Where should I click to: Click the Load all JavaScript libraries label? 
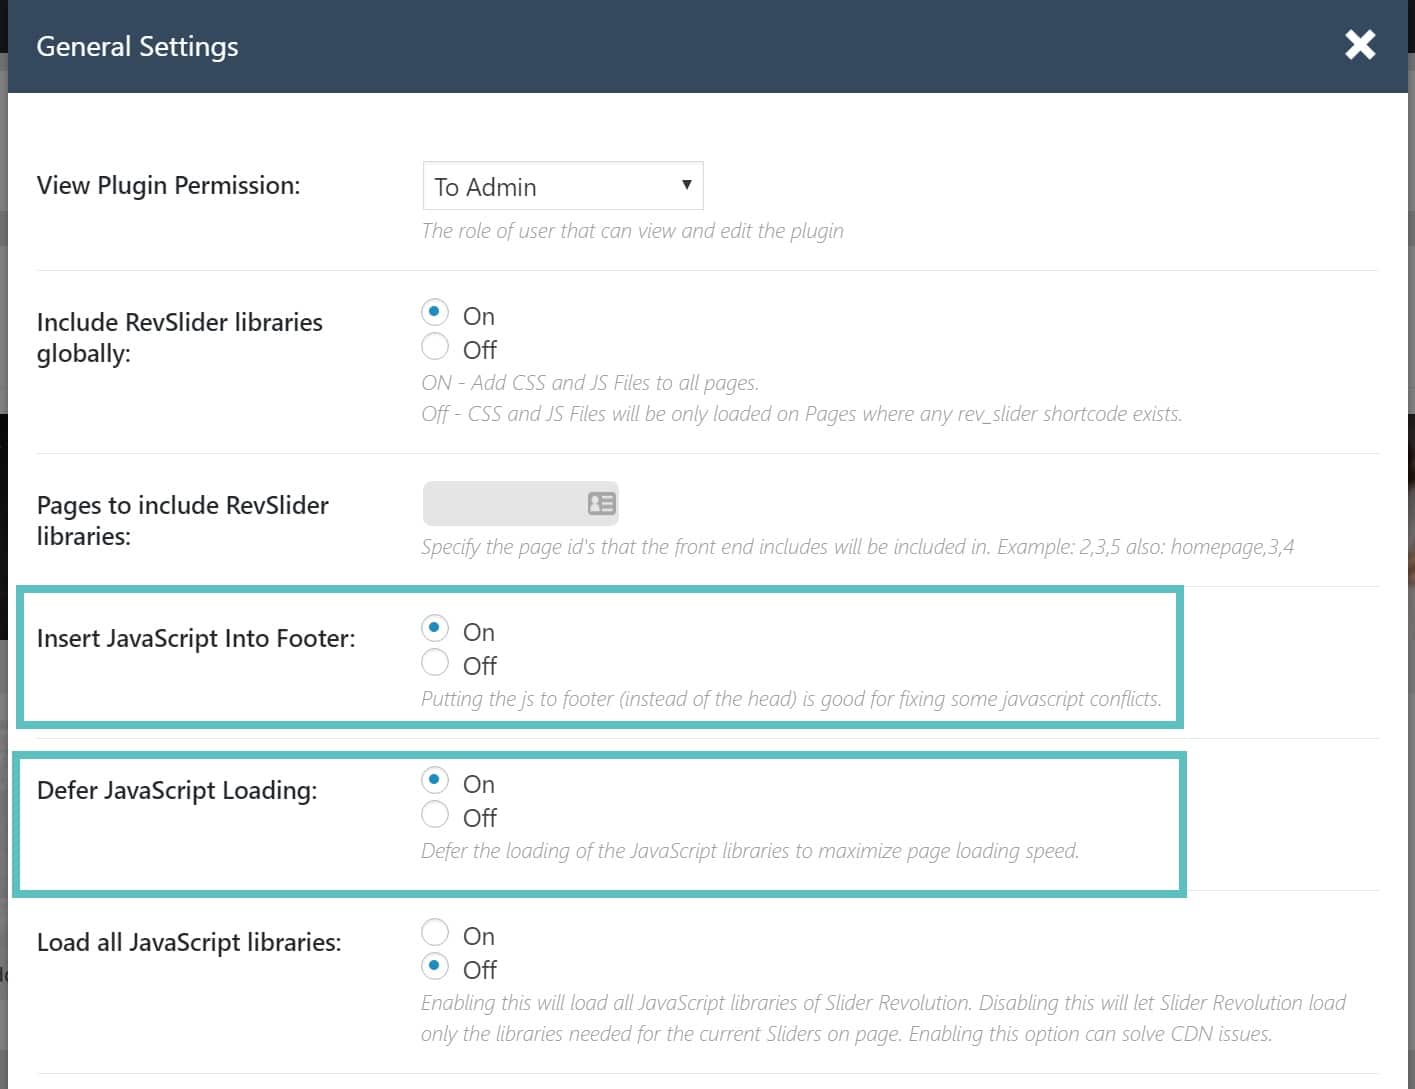coord(188,941)
